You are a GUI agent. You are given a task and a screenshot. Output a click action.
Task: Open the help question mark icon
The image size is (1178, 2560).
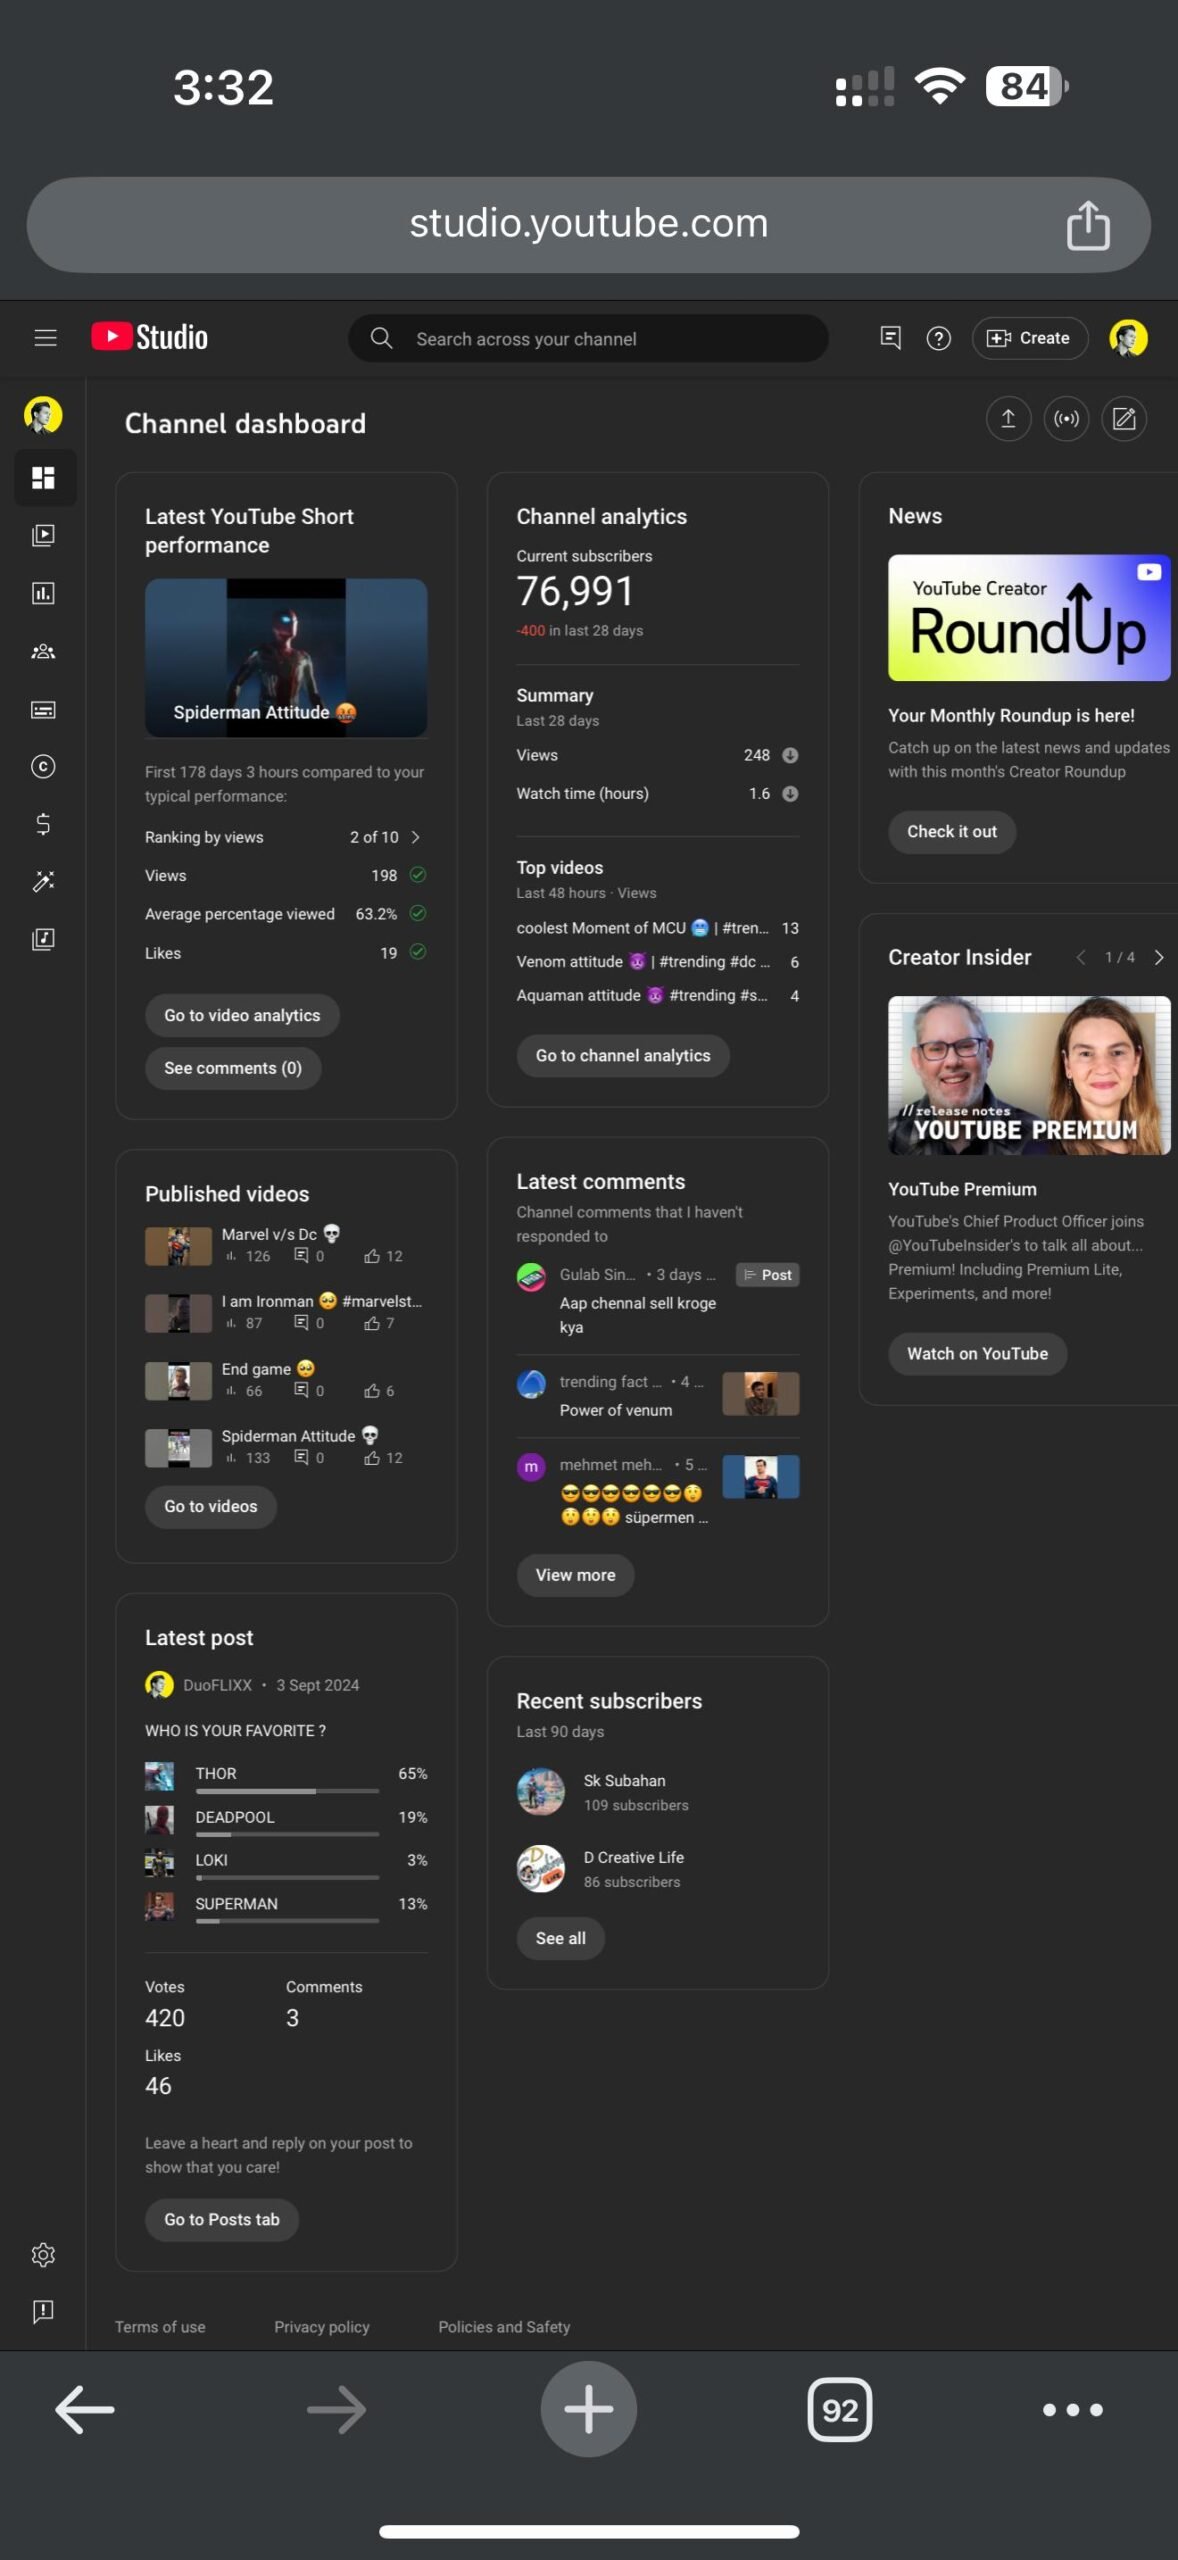coord(938,338)
